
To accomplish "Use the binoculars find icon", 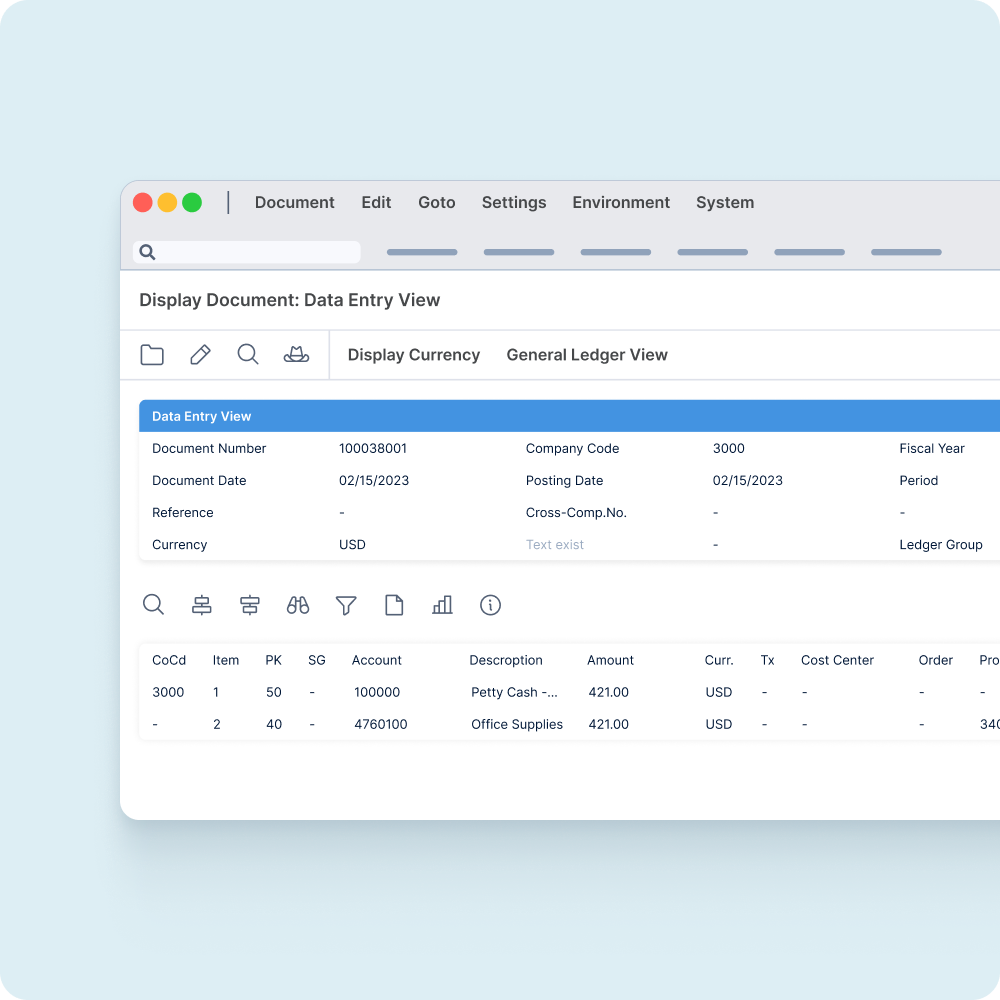I will pyautogui.click(x=298, y=604).
